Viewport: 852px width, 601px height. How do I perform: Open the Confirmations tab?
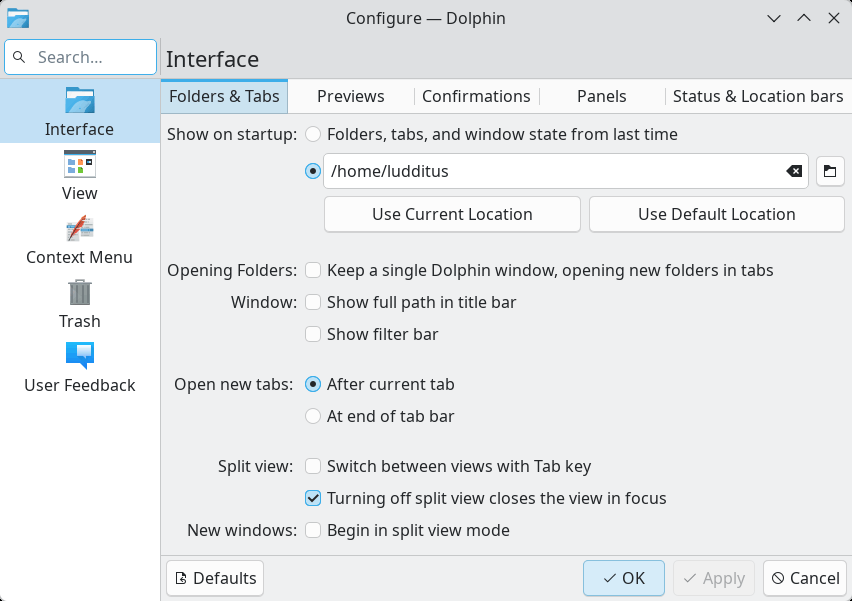point(476,96)
